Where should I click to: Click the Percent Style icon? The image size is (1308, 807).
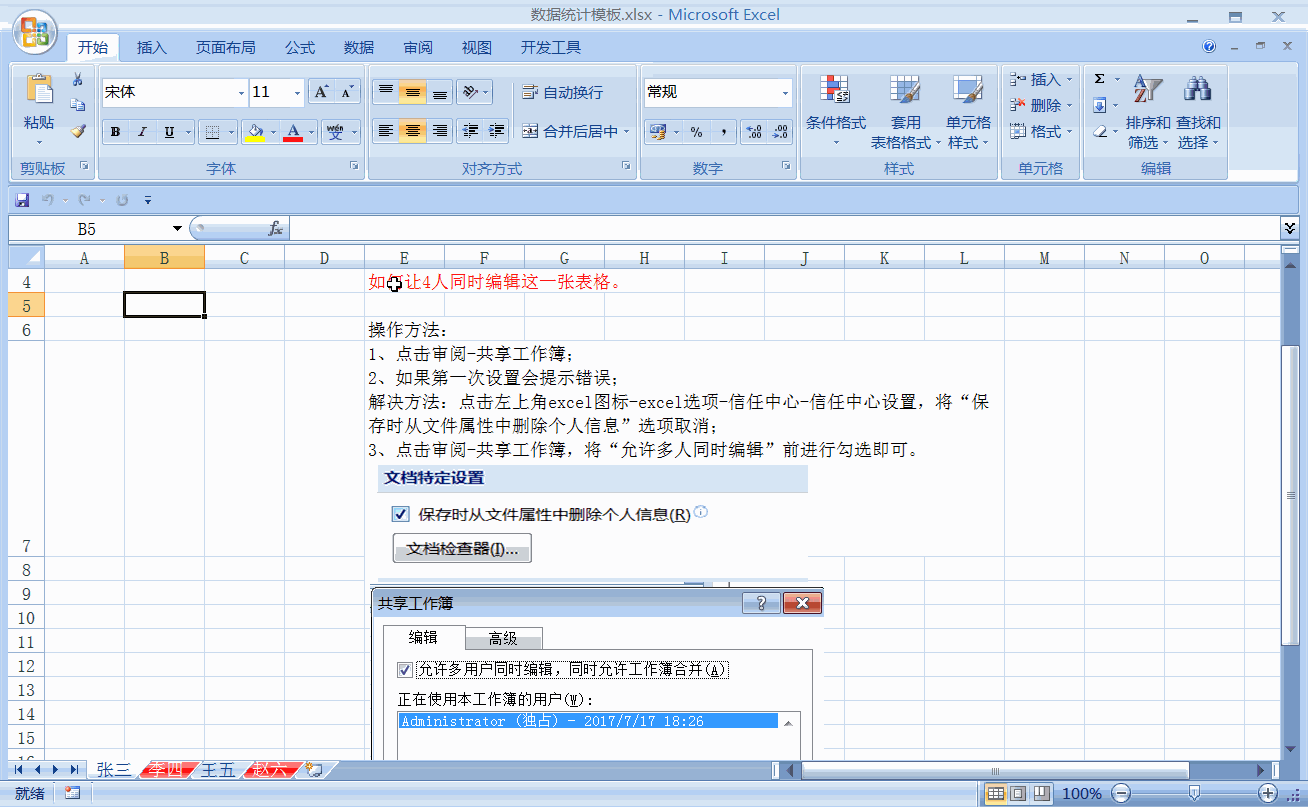point(697,132)
